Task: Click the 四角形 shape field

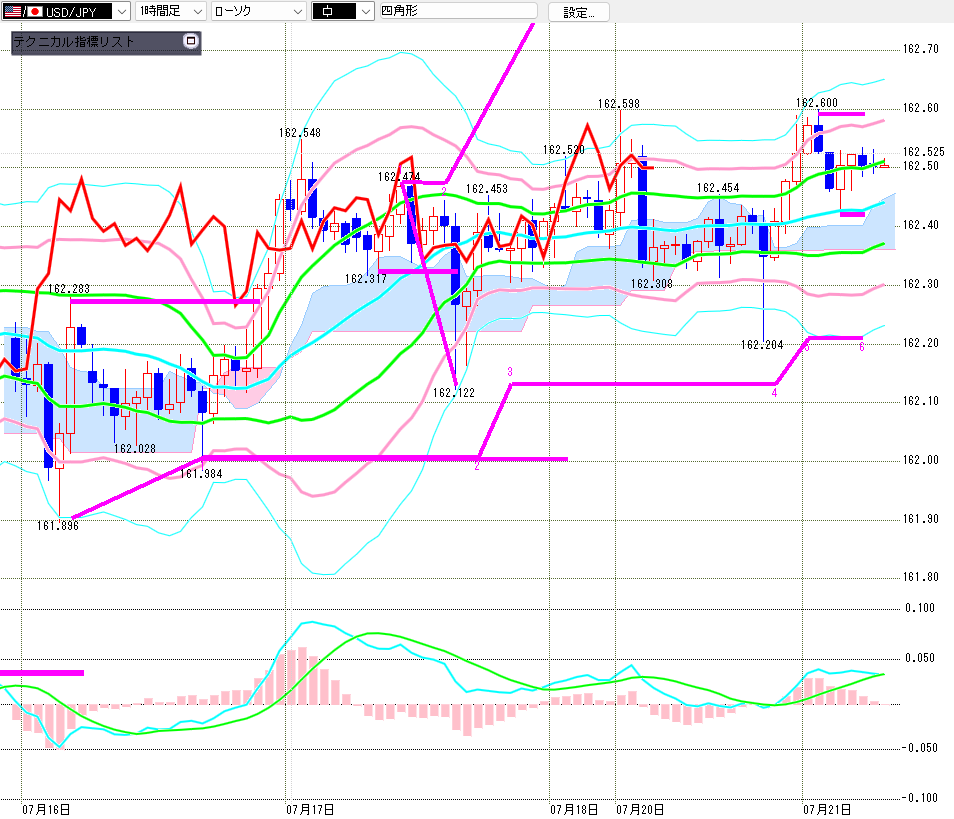Action: (458, 10)
